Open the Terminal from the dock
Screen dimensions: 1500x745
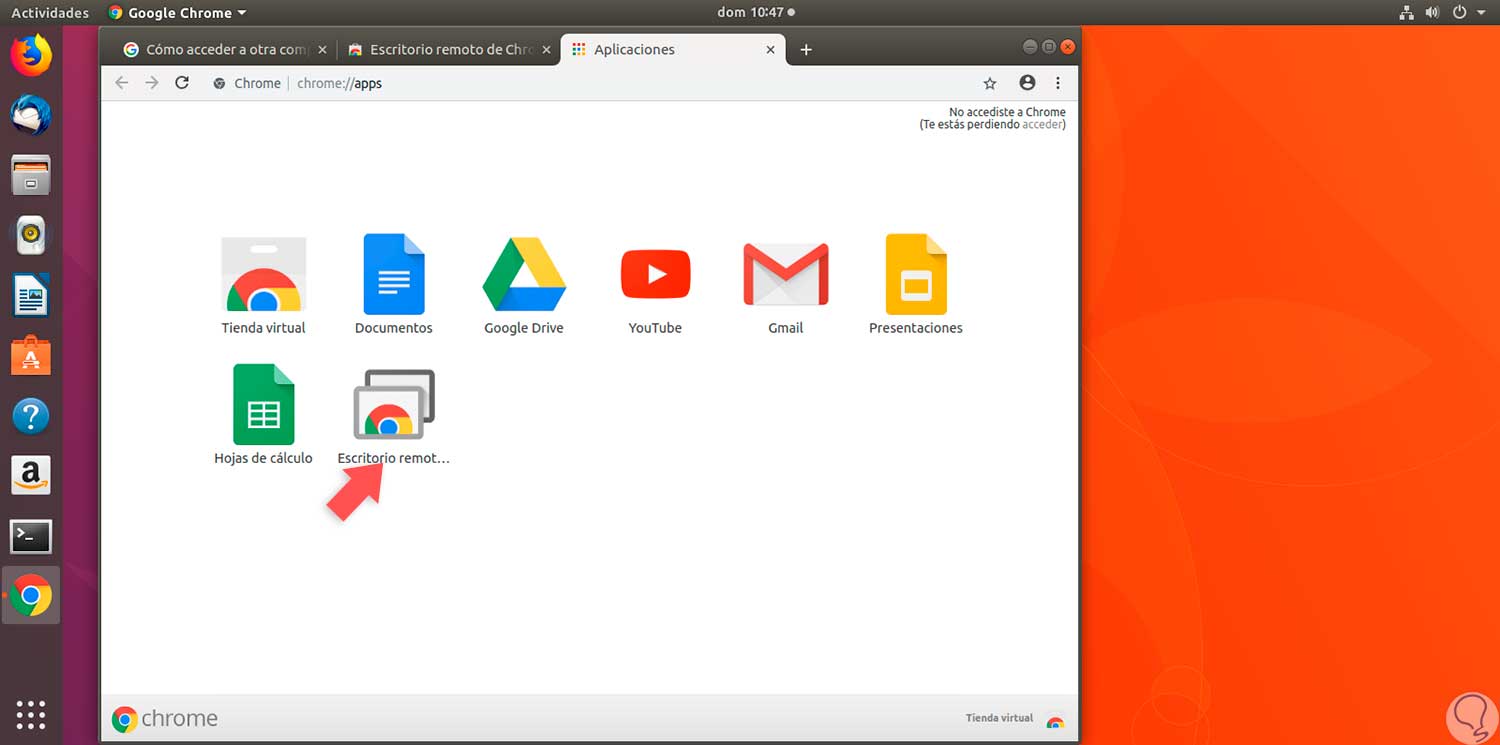coord(31,536)
